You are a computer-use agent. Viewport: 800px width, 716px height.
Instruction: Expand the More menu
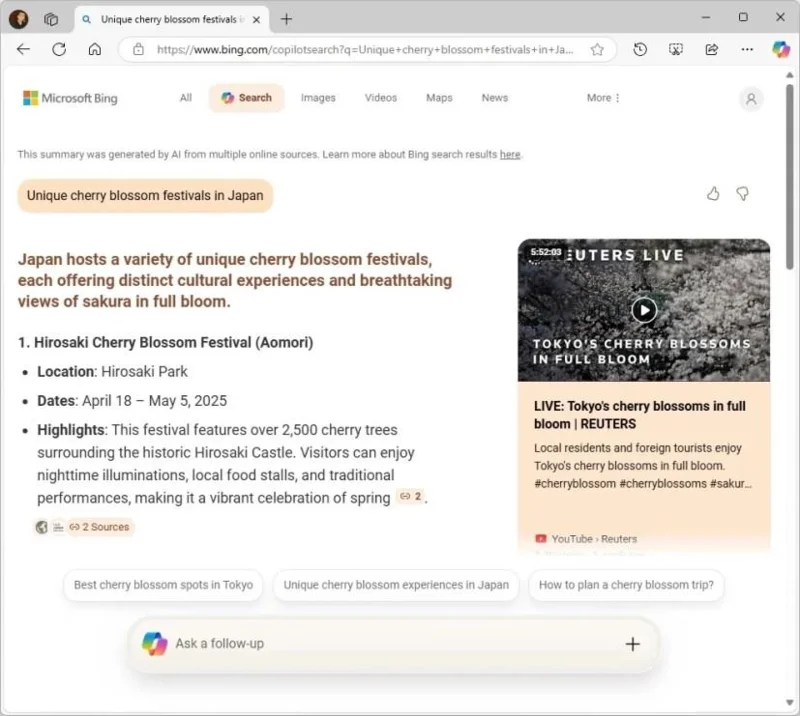(603, 97)
